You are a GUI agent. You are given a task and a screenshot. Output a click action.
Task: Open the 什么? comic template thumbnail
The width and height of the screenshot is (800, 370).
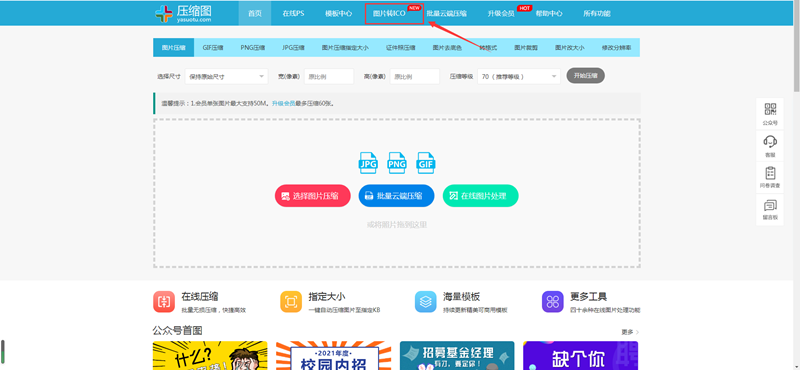click(x=210, y=356)
